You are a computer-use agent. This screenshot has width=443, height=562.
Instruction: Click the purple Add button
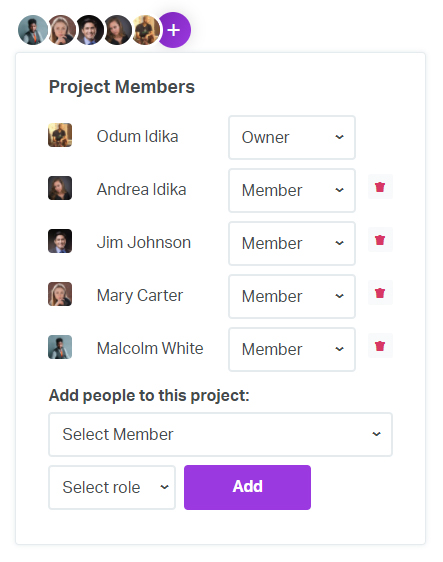247,487
